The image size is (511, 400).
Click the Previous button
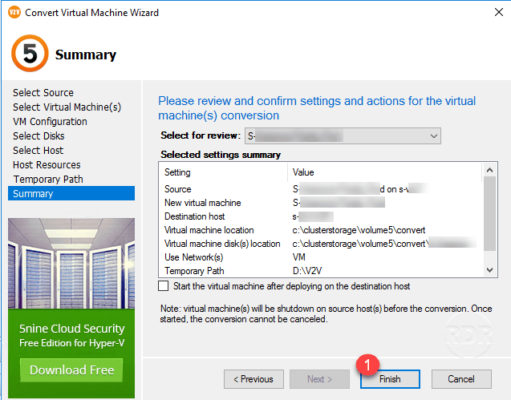click(254, 379)
